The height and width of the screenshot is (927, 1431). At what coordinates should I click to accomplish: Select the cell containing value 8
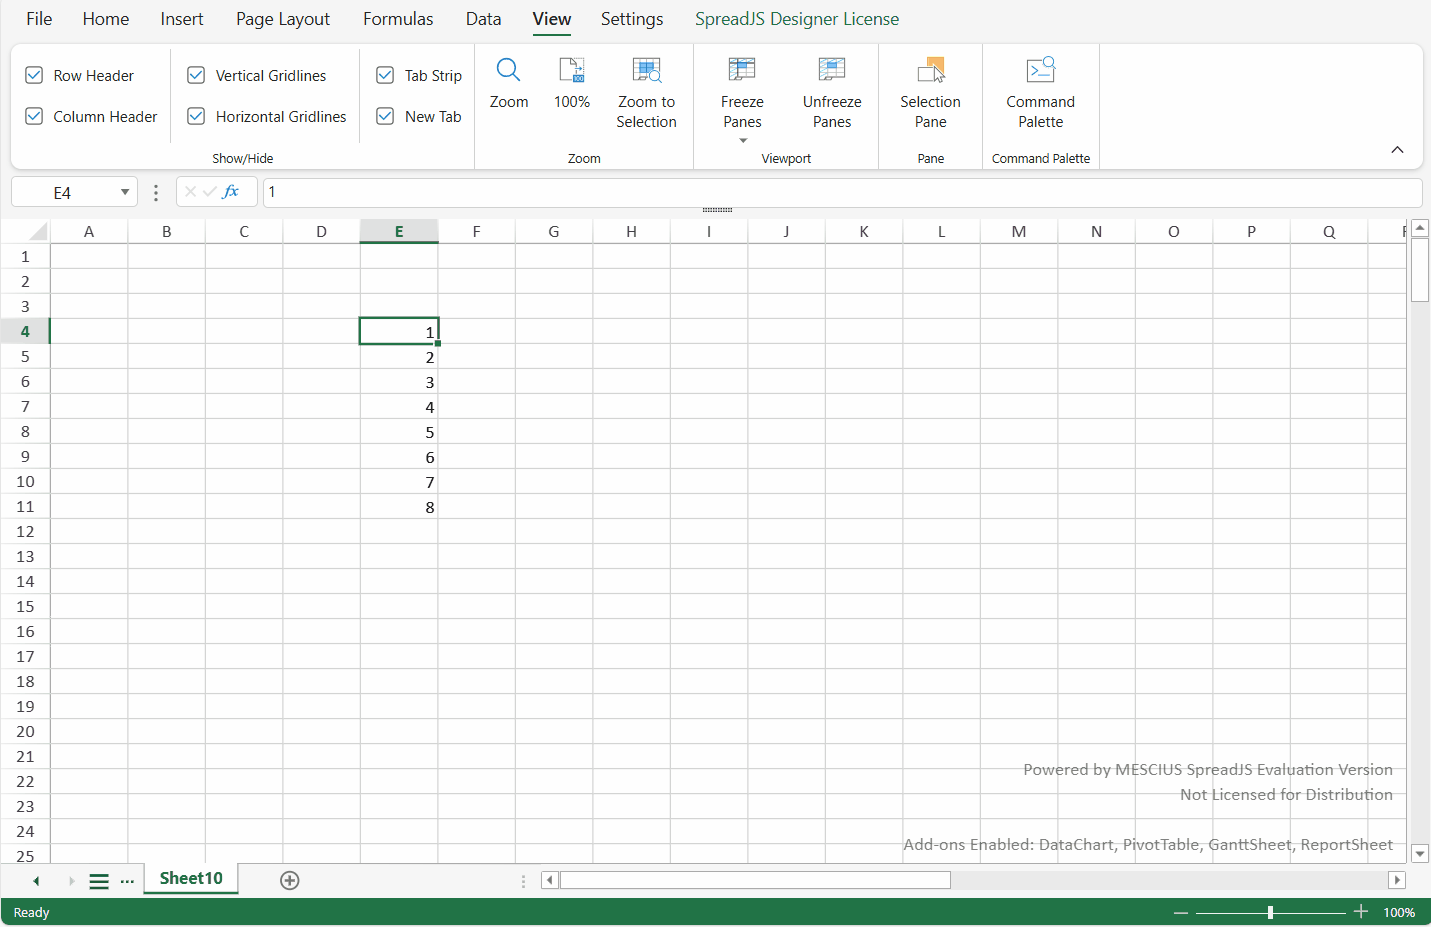tap(399, 507)
